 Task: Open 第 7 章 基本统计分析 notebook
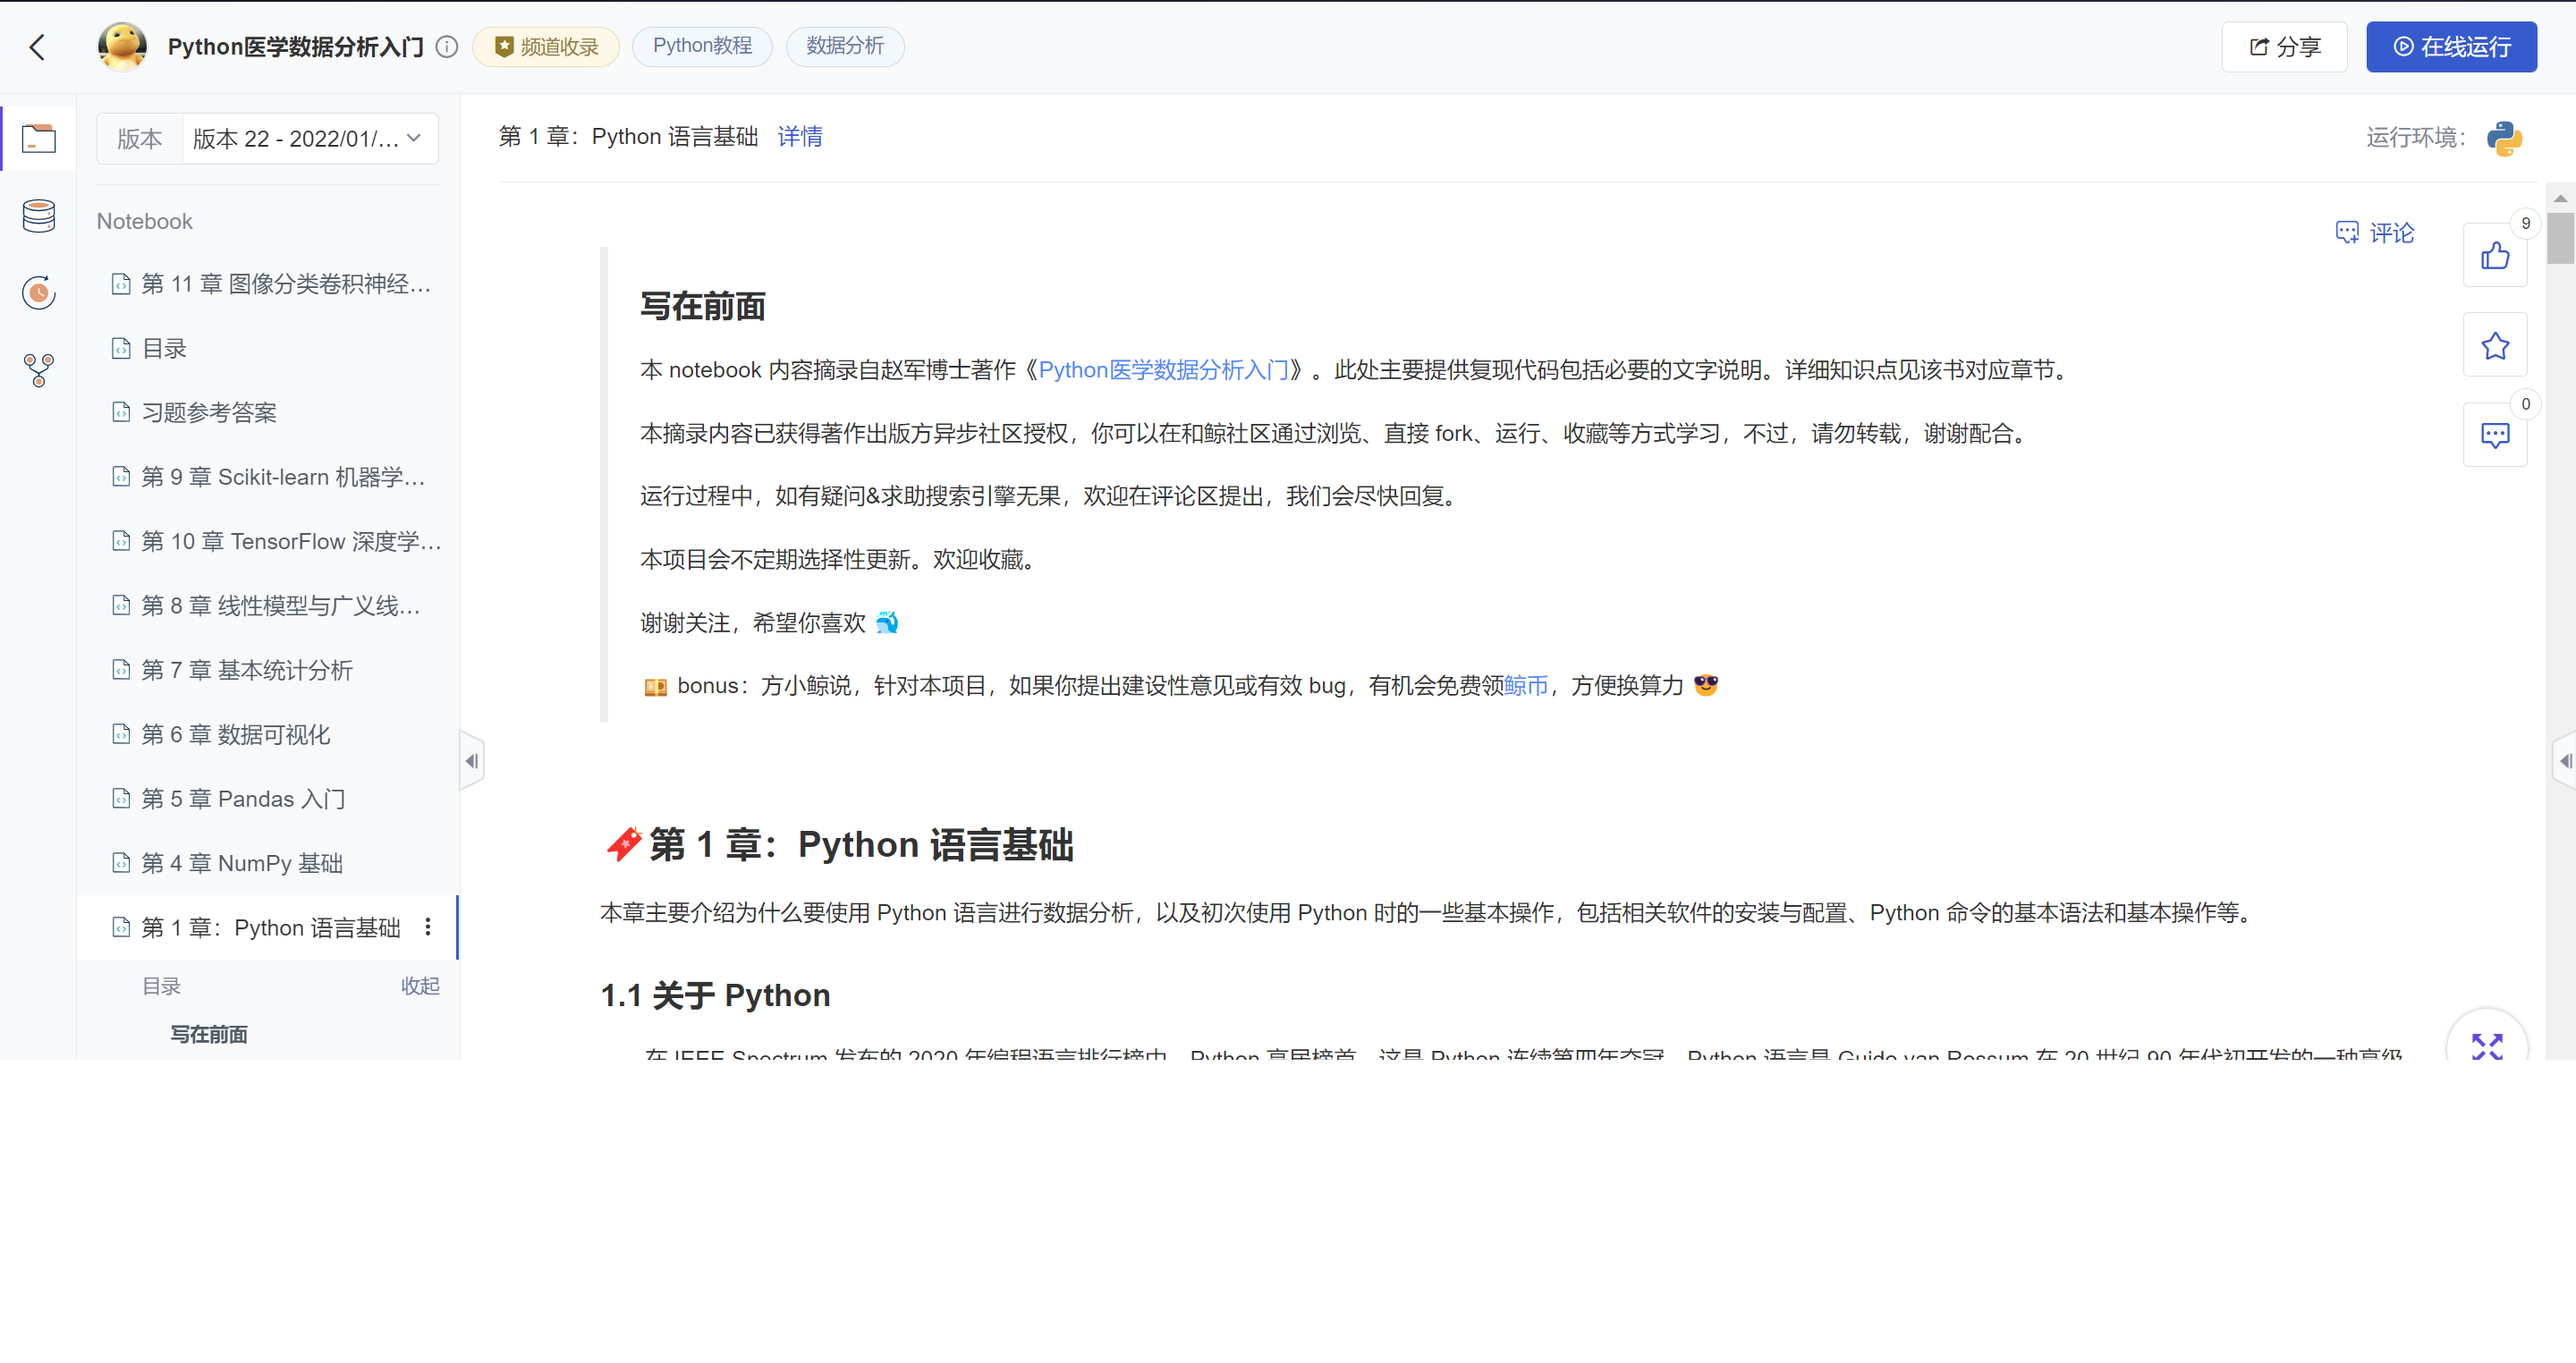coord(247,670)
